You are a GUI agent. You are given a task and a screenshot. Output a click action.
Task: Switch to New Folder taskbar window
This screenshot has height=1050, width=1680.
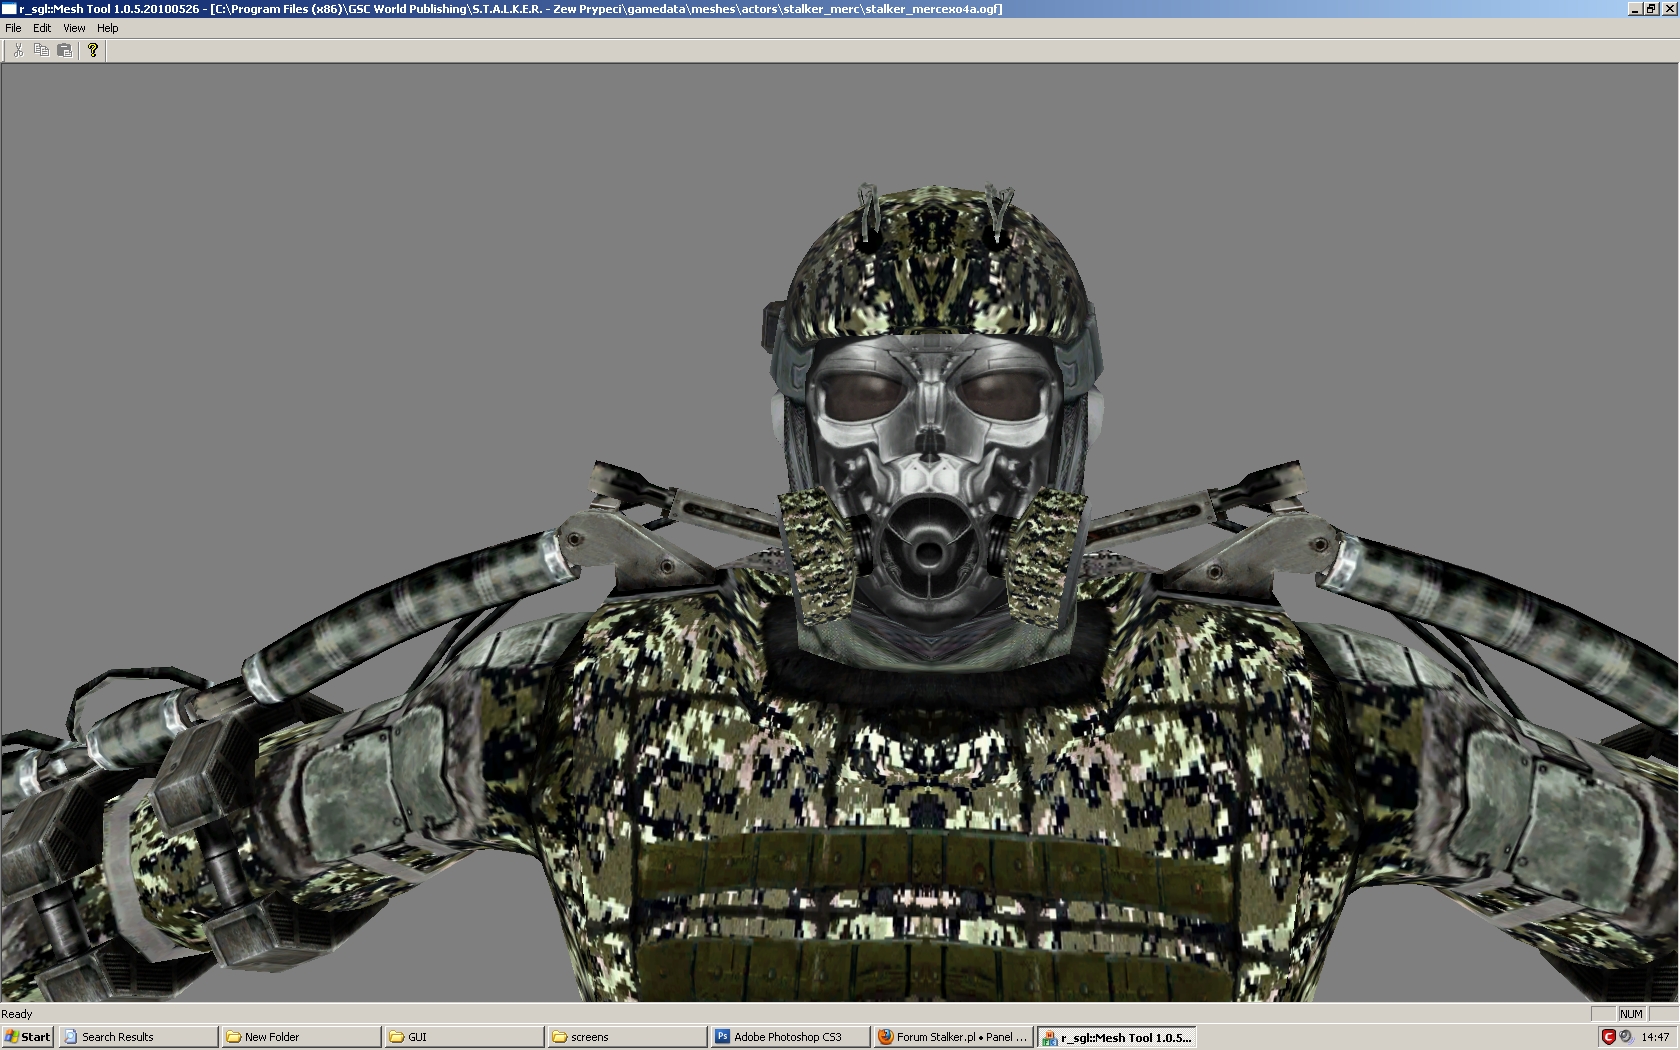[x=301, y=1037]
